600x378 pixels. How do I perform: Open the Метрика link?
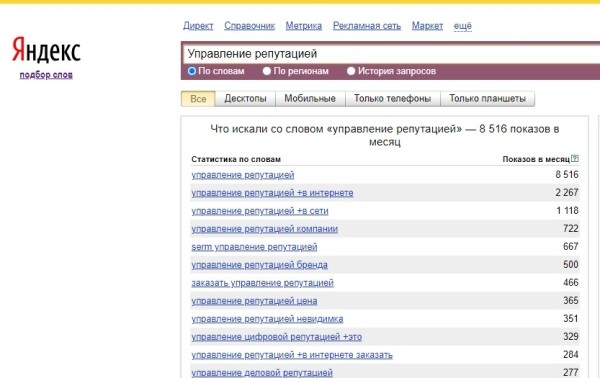point(304,26)
